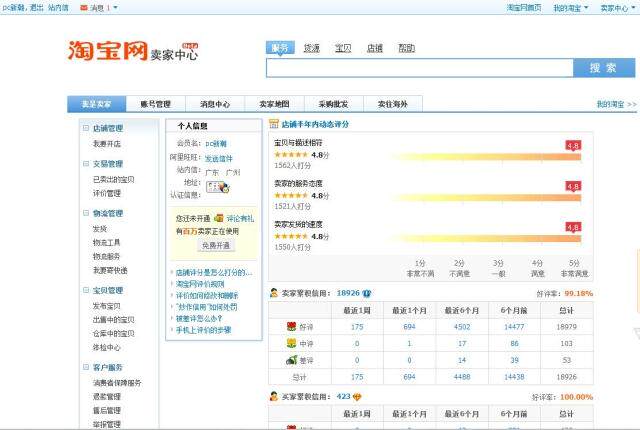The width and height of the screenshot is (640, 430).
Task: Open 消费者保障服务 in sidebar
Action: point(117,383)
